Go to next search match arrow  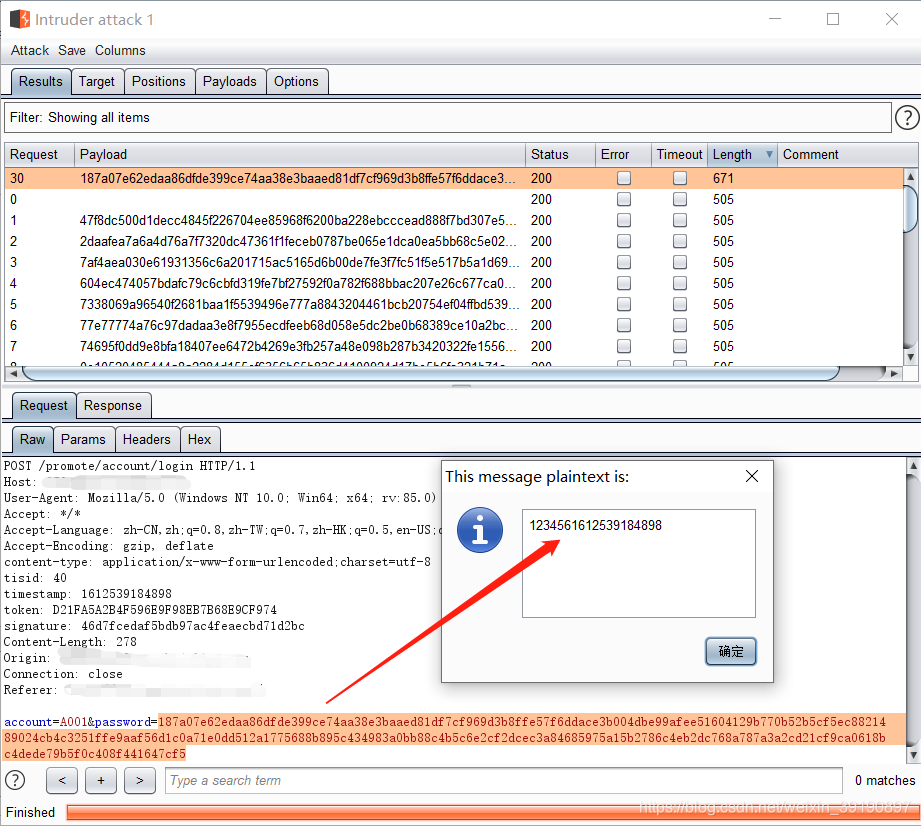pos(140,780)
